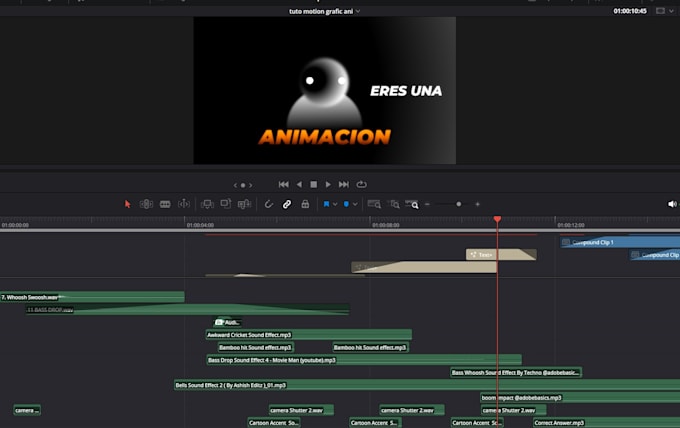The image size is (680, 428).
Task: Open the marker color dropdown arrow
Action: [x=355, y=204]
